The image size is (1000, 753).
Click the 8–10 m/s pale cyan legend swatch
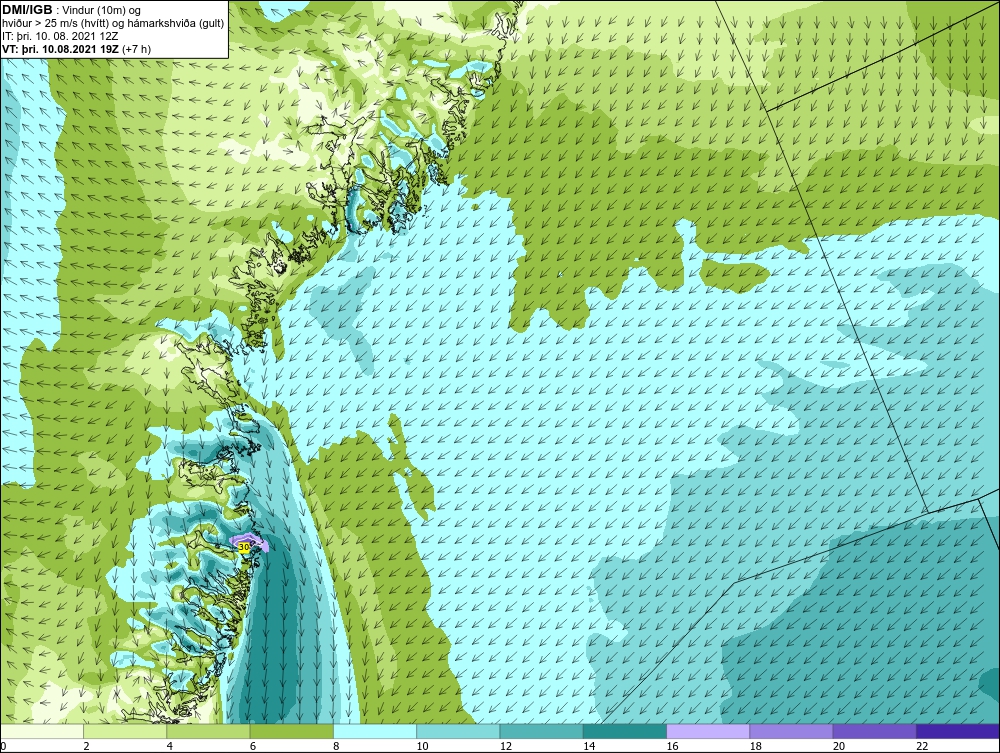click(375, 731)
